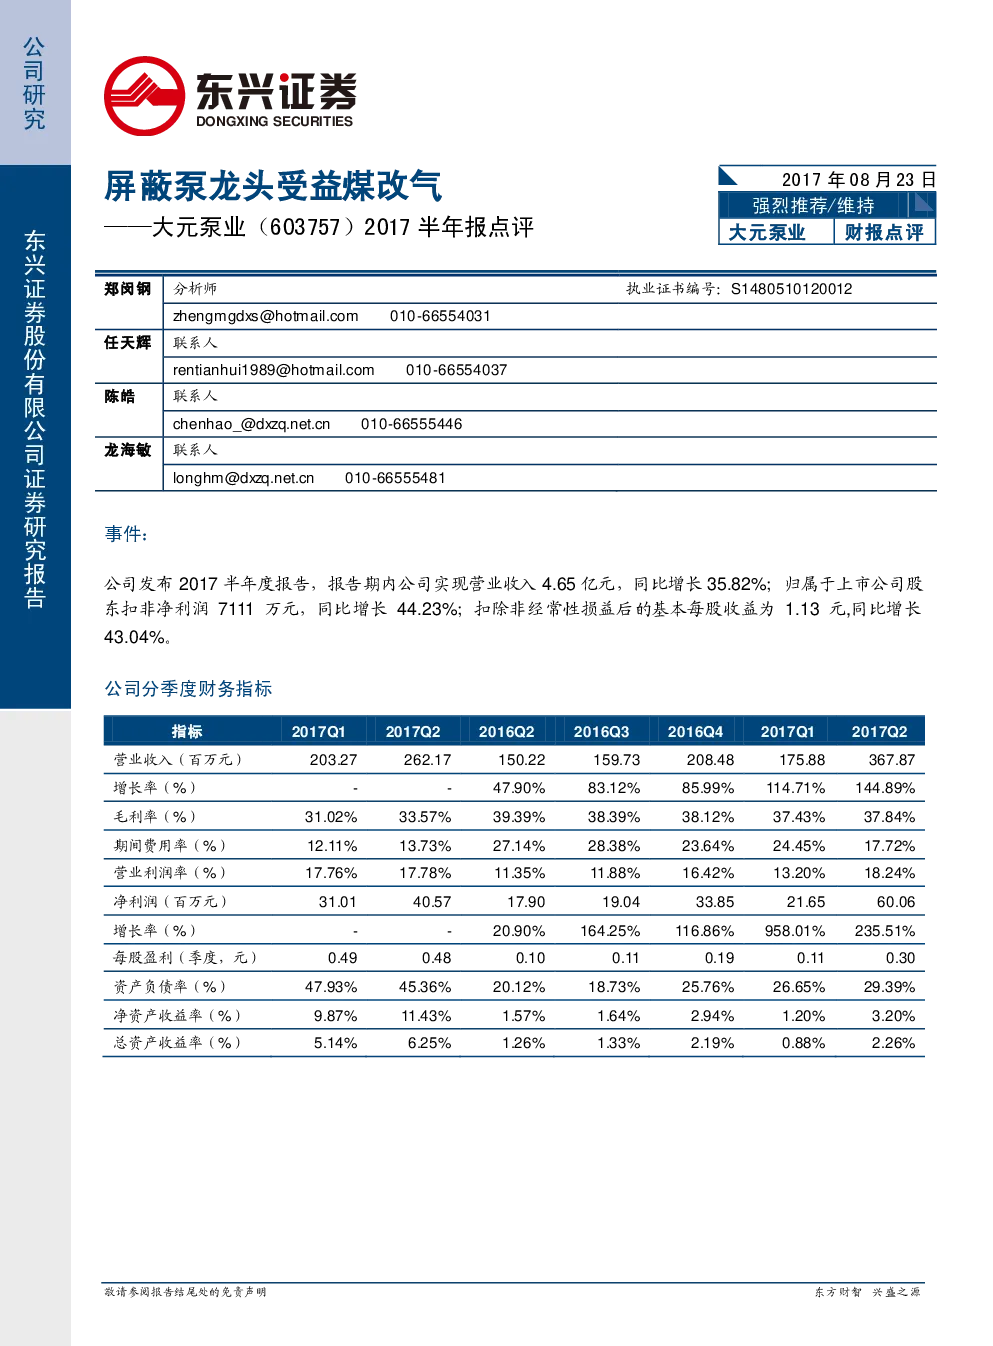Click phone number 010-66555446
Screen dimensions: 993x1346
[x=411, y=424]
